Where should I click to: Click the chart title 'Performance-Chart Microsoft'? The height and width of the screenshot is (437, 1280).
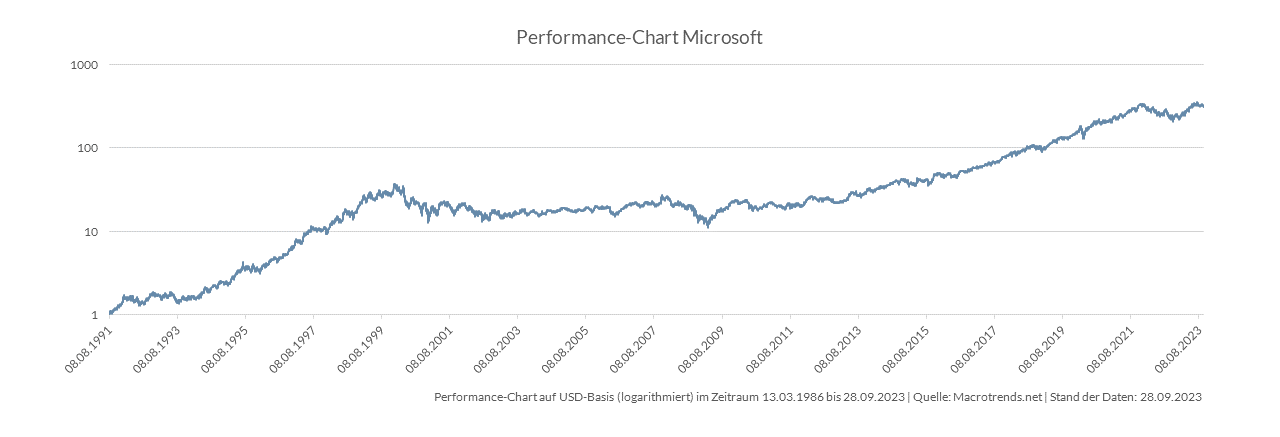click(639, 38)
